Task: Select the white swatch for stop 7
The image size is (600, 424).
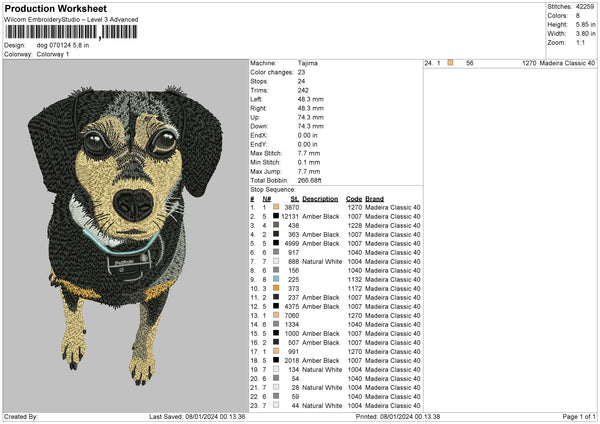Action: pos(275,261)
